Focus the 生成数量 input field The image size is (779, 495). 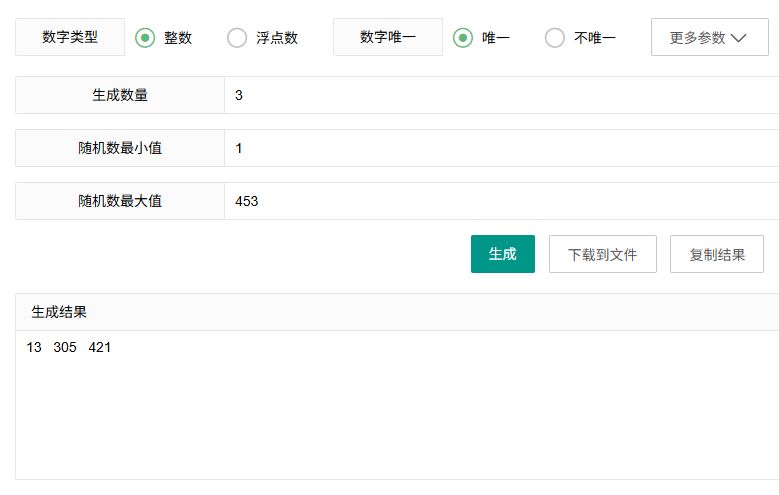502,95
